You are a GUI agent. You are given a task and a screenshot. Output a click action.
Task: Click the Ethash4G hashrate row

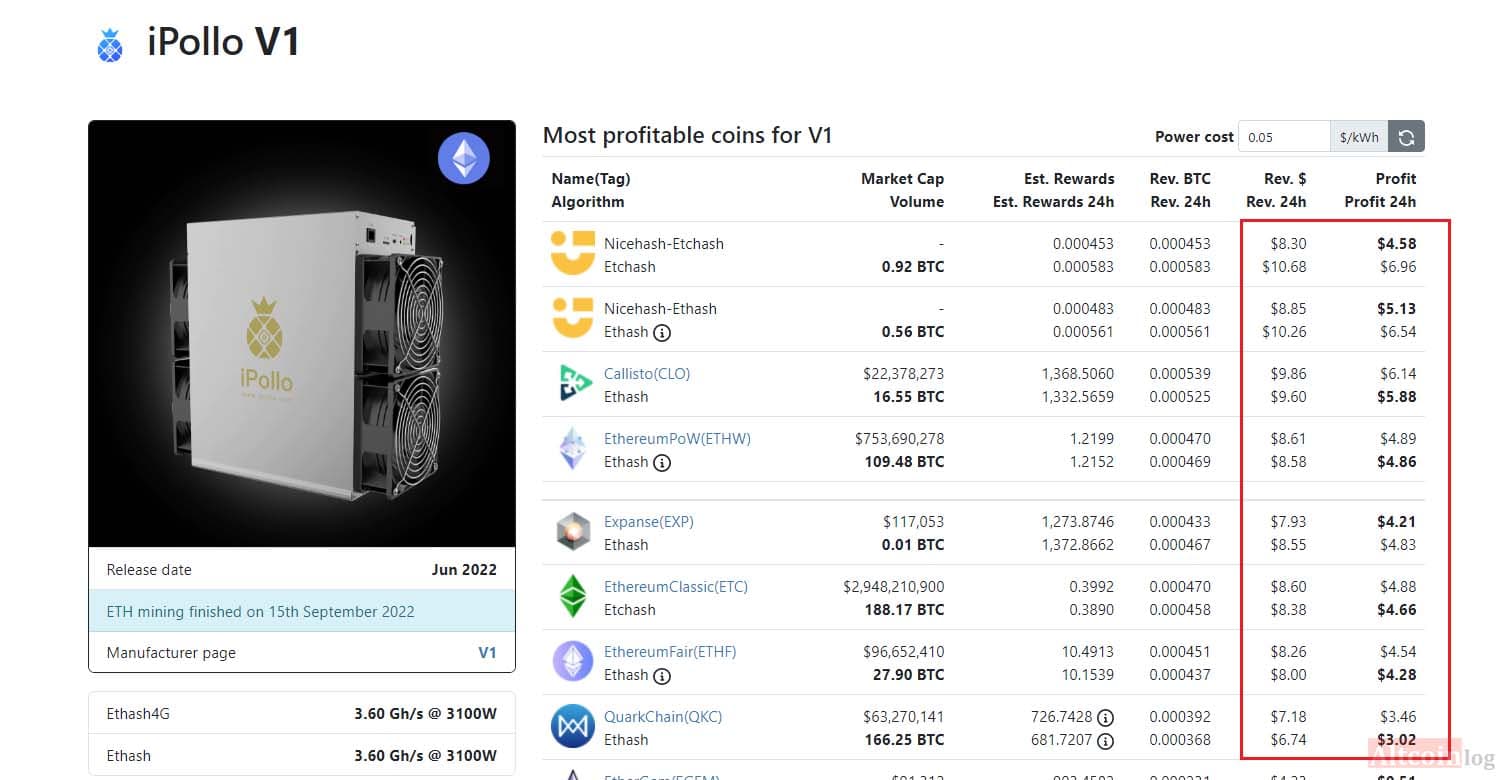tap(302, 714)
